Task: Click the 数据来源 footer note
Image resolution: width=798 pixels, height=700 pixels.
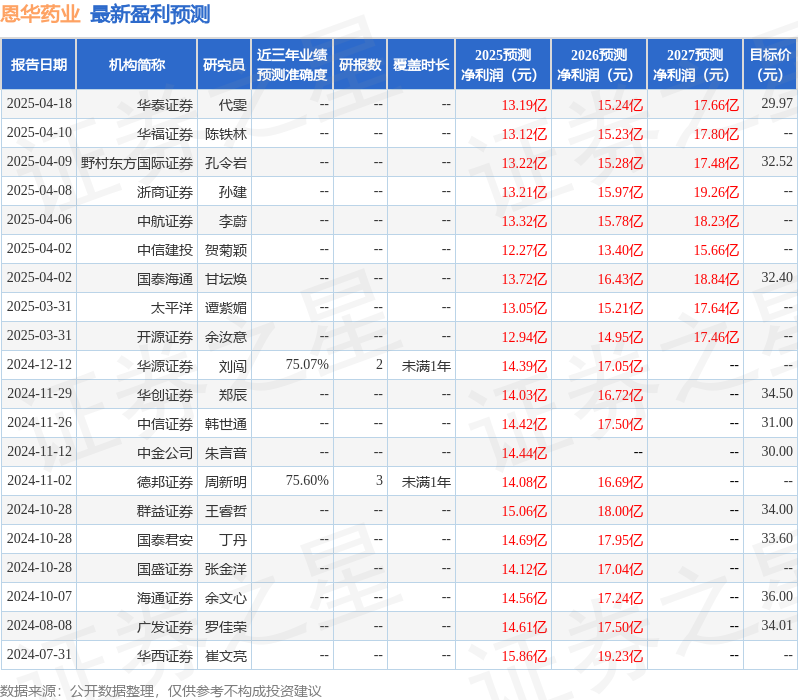Action: pyautogui.click(x=161, y=691)
